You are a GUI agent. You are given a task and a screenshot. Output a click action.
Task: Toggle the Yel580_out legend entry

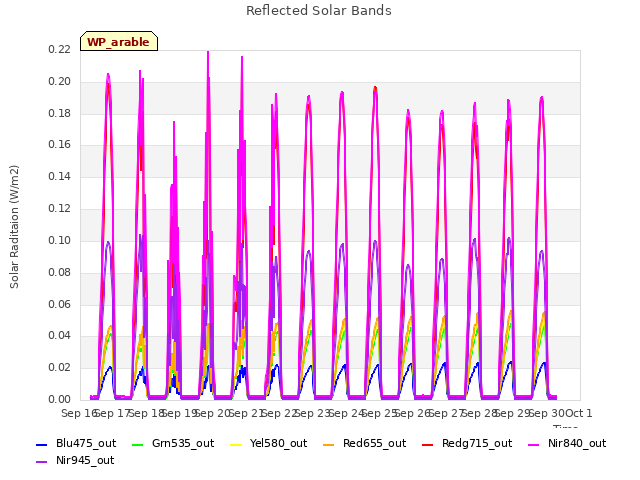[269, 444]
